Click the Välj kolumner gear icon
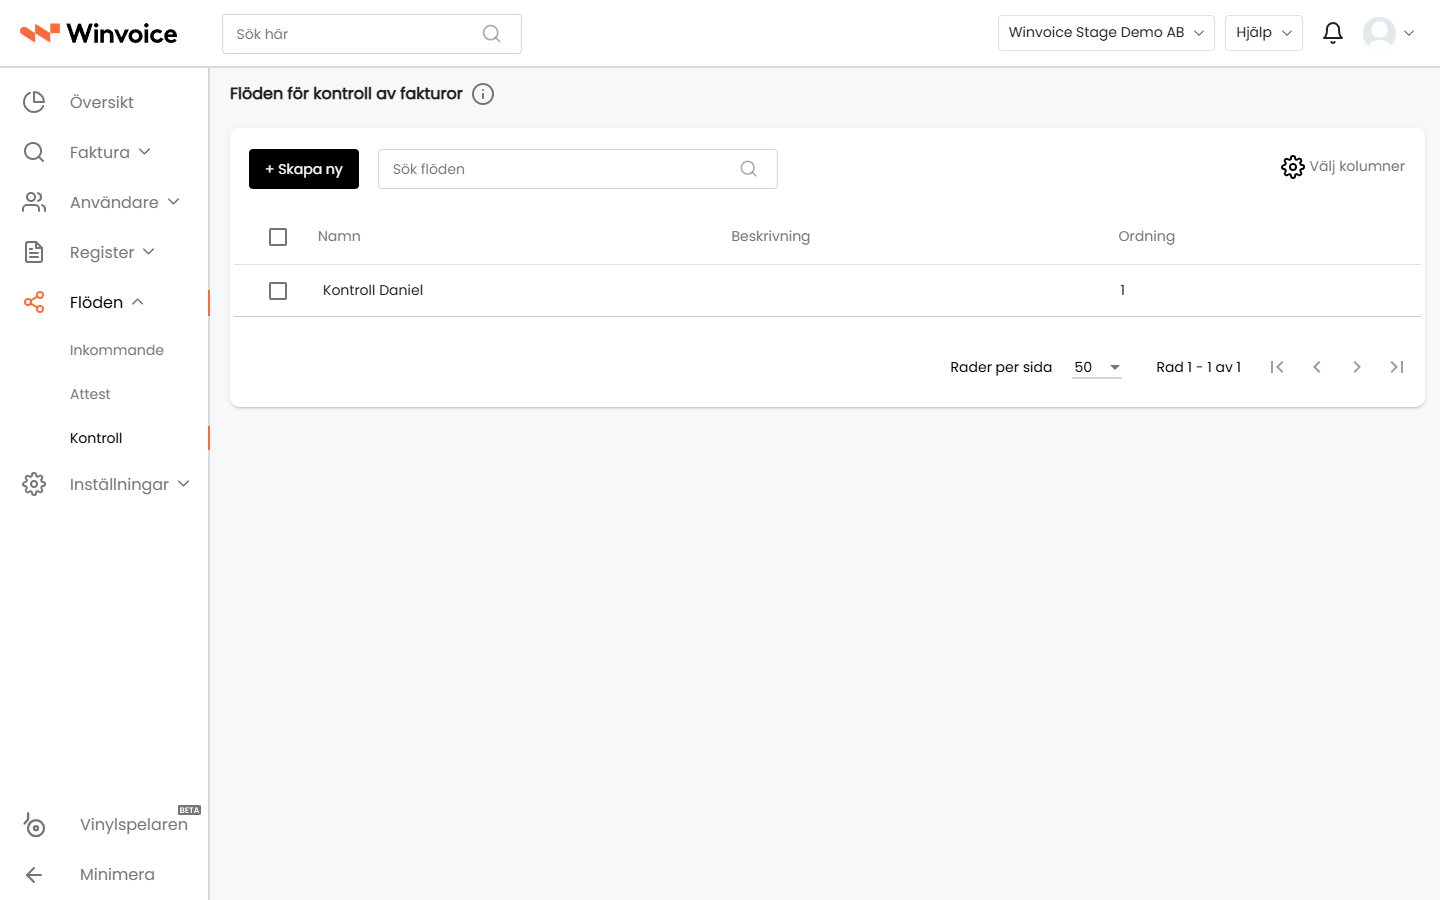The height and width of the screenshot is (900, 1440). coord(1292,167)
